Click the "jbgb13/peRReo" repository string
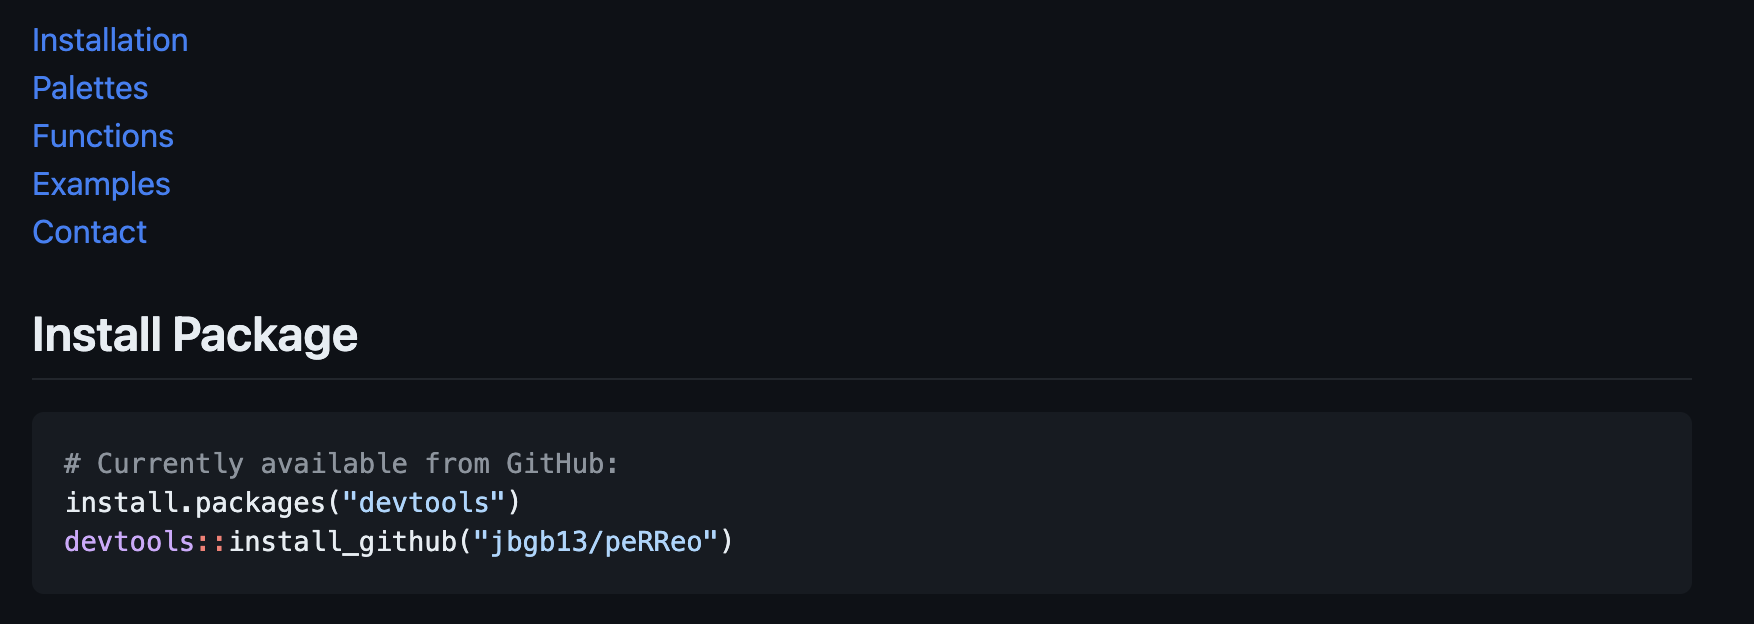Viewport: 1754px width, 624px height. coord(596,542)
